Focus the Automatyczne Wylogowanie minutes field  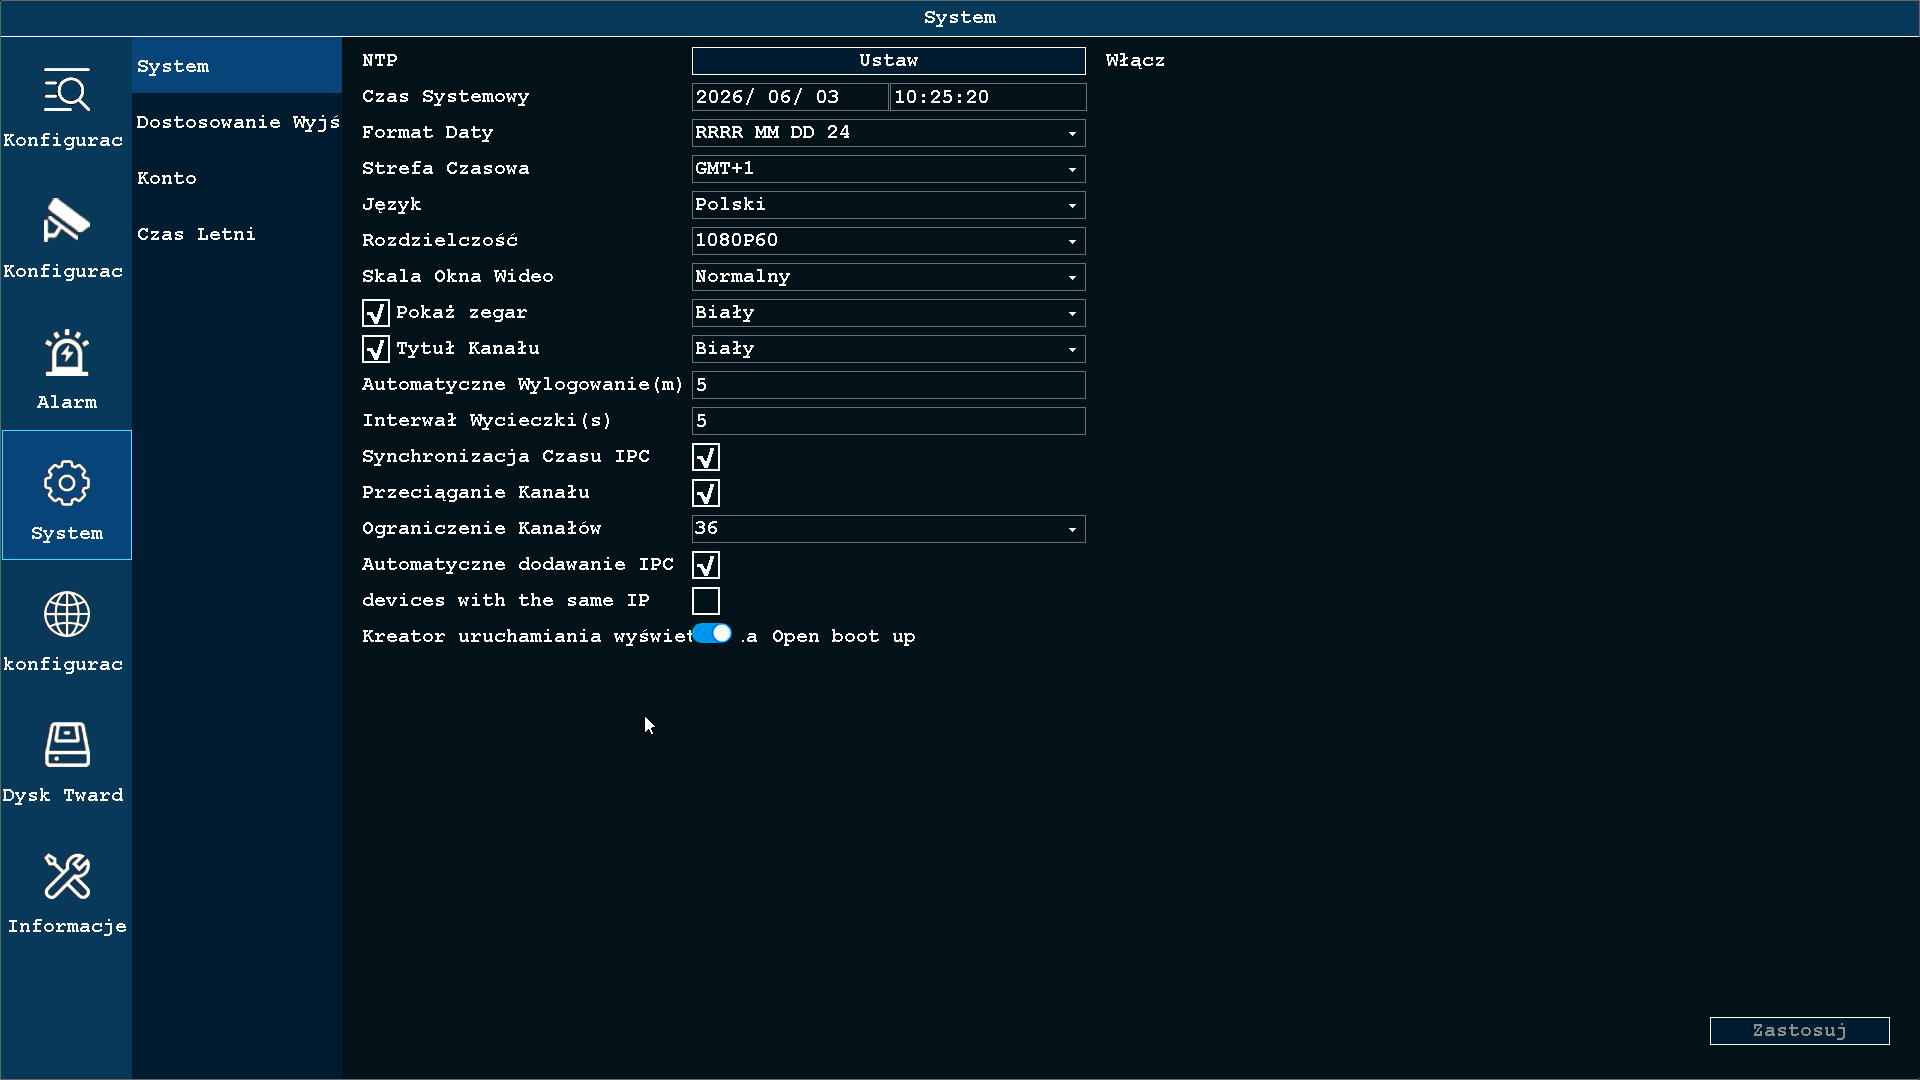click(888, 385)
